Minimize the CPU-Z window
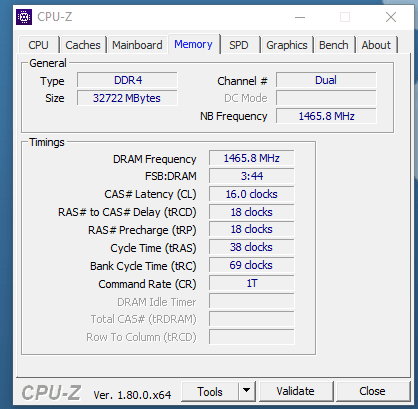 tap(300, 17)
